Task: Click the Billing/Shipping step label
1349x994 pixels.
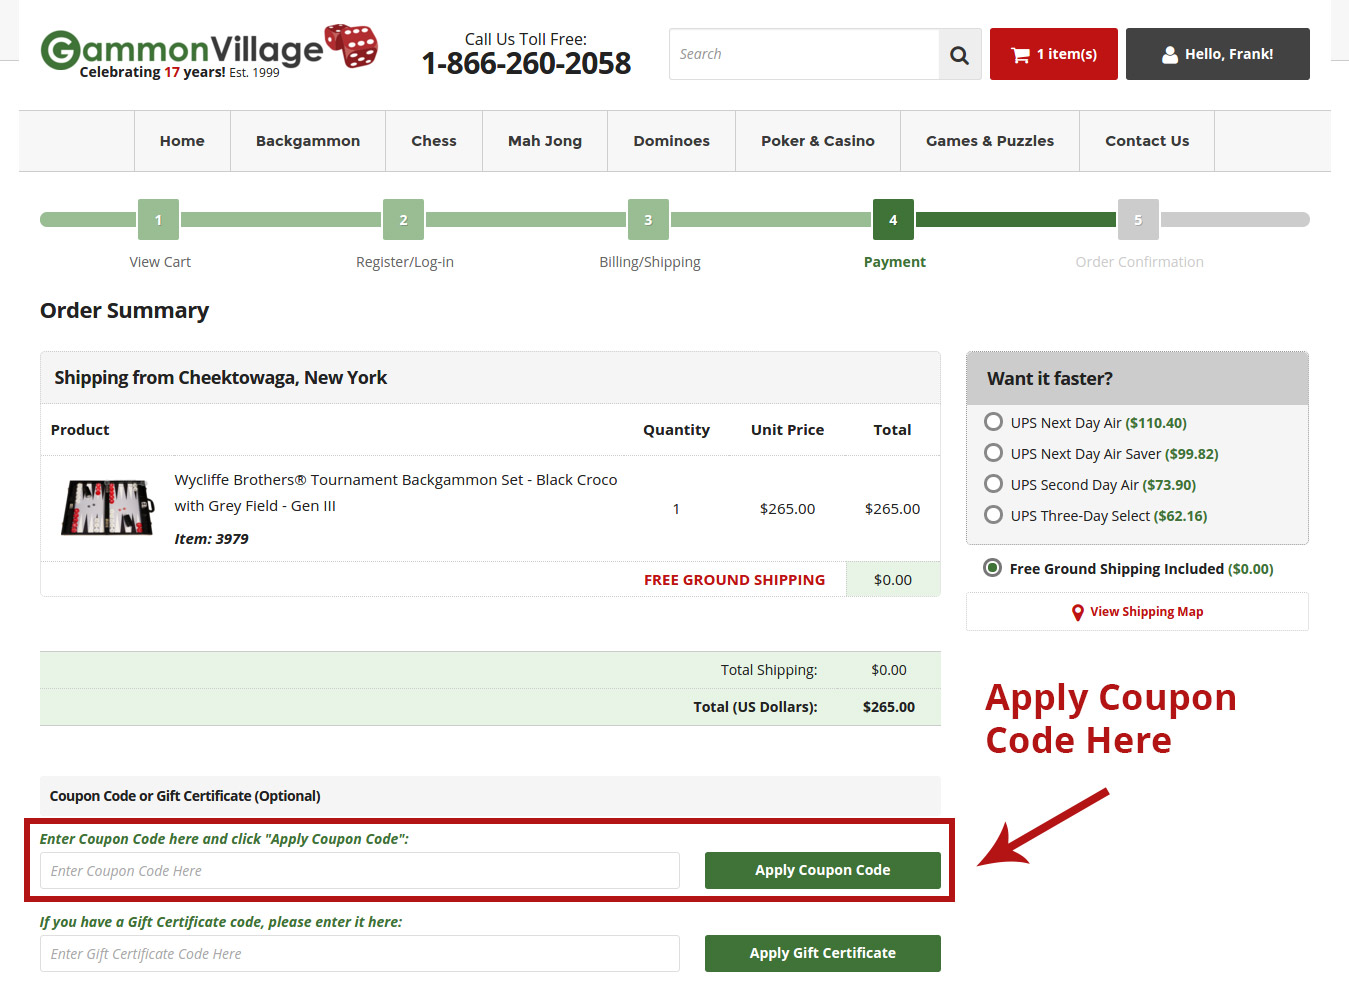Action: [650, 262]
